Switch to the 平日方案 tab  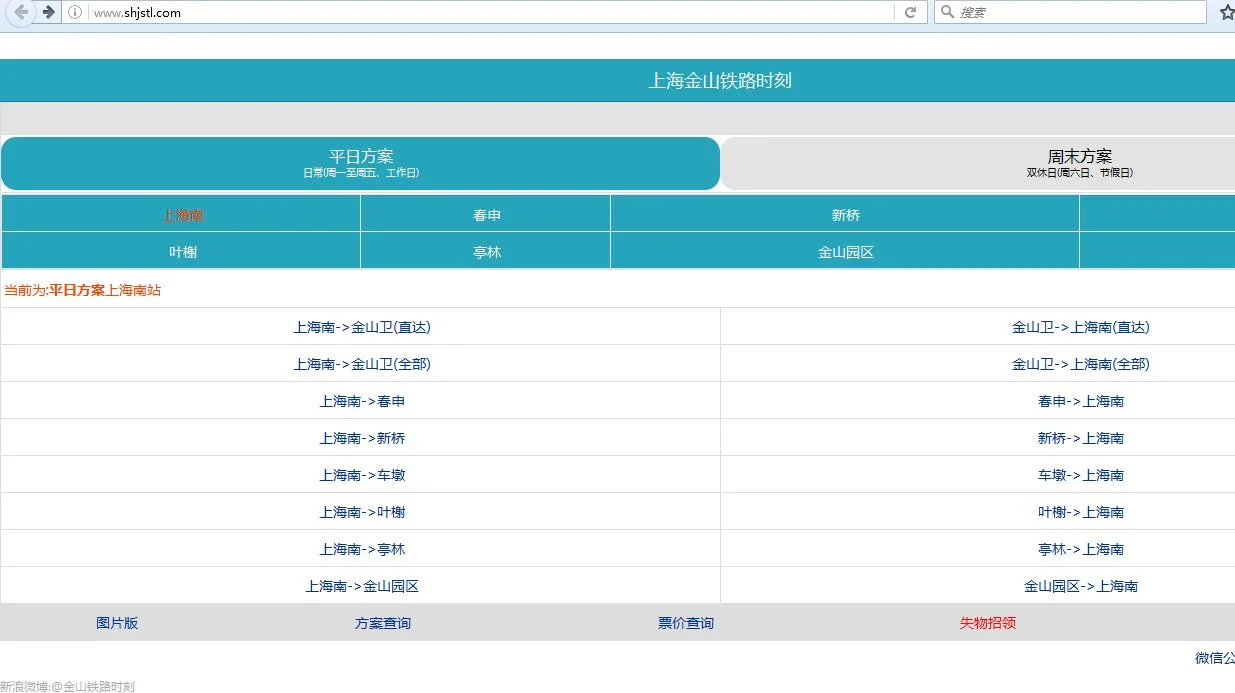(x=361, y=163)
